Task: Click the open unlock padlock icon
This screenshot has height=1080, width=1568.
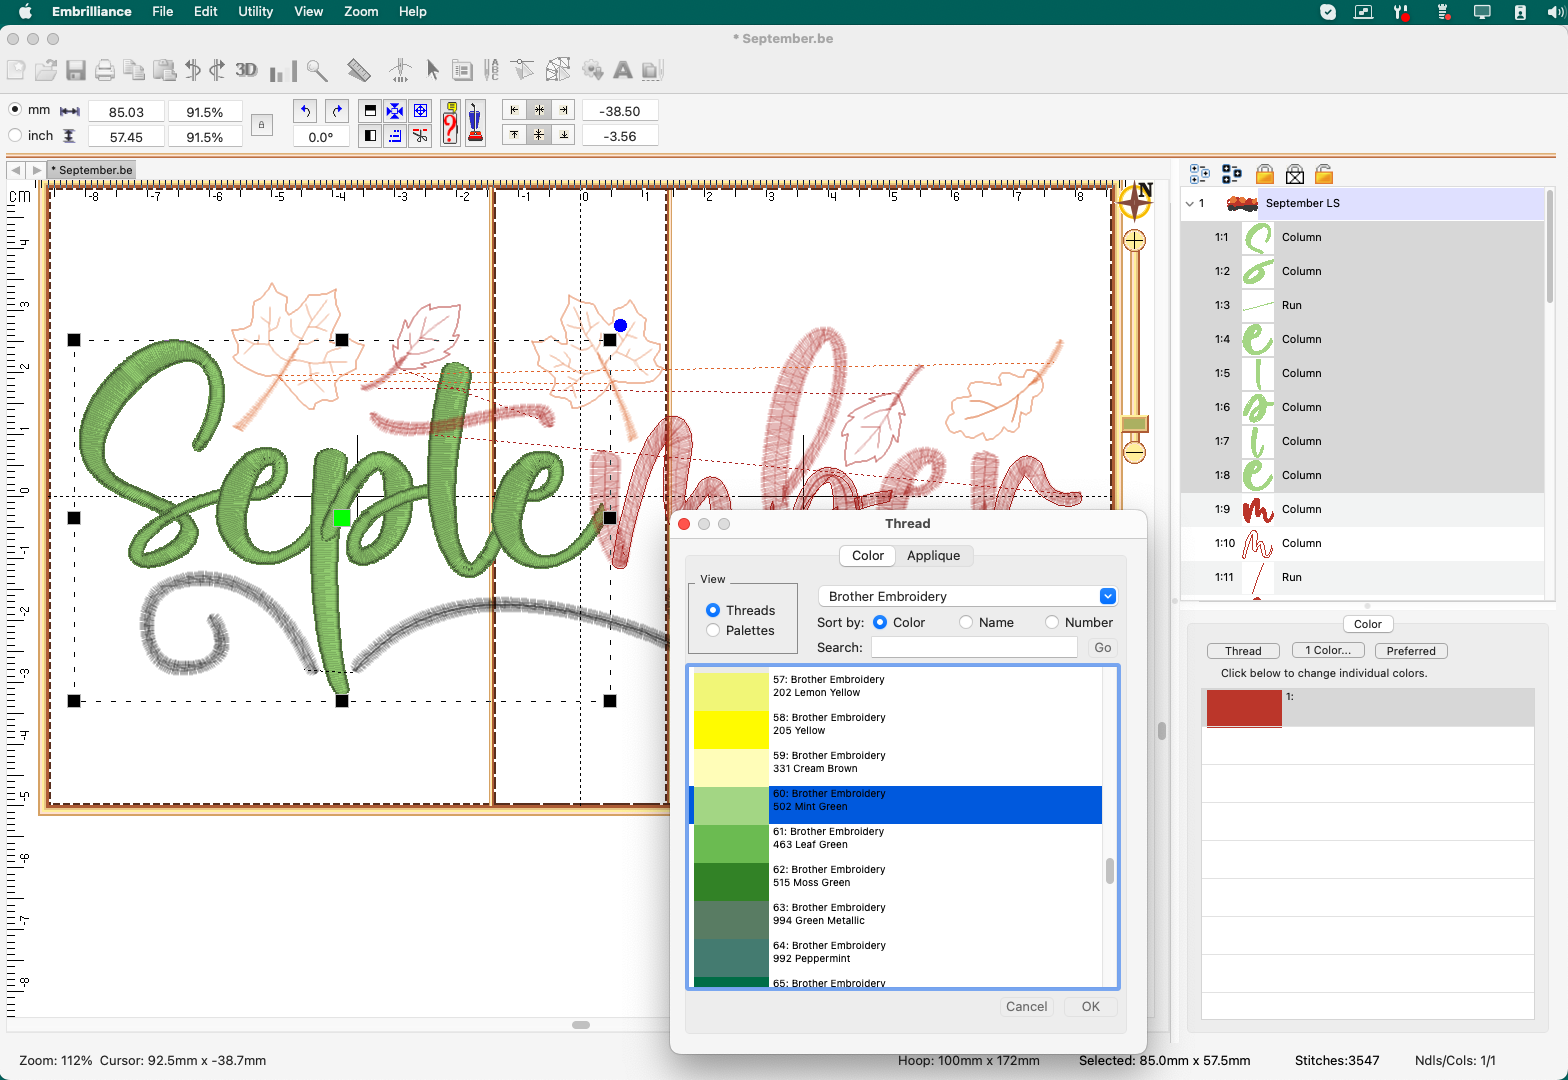Action: pyautogui.click(x=1324, y=175)
